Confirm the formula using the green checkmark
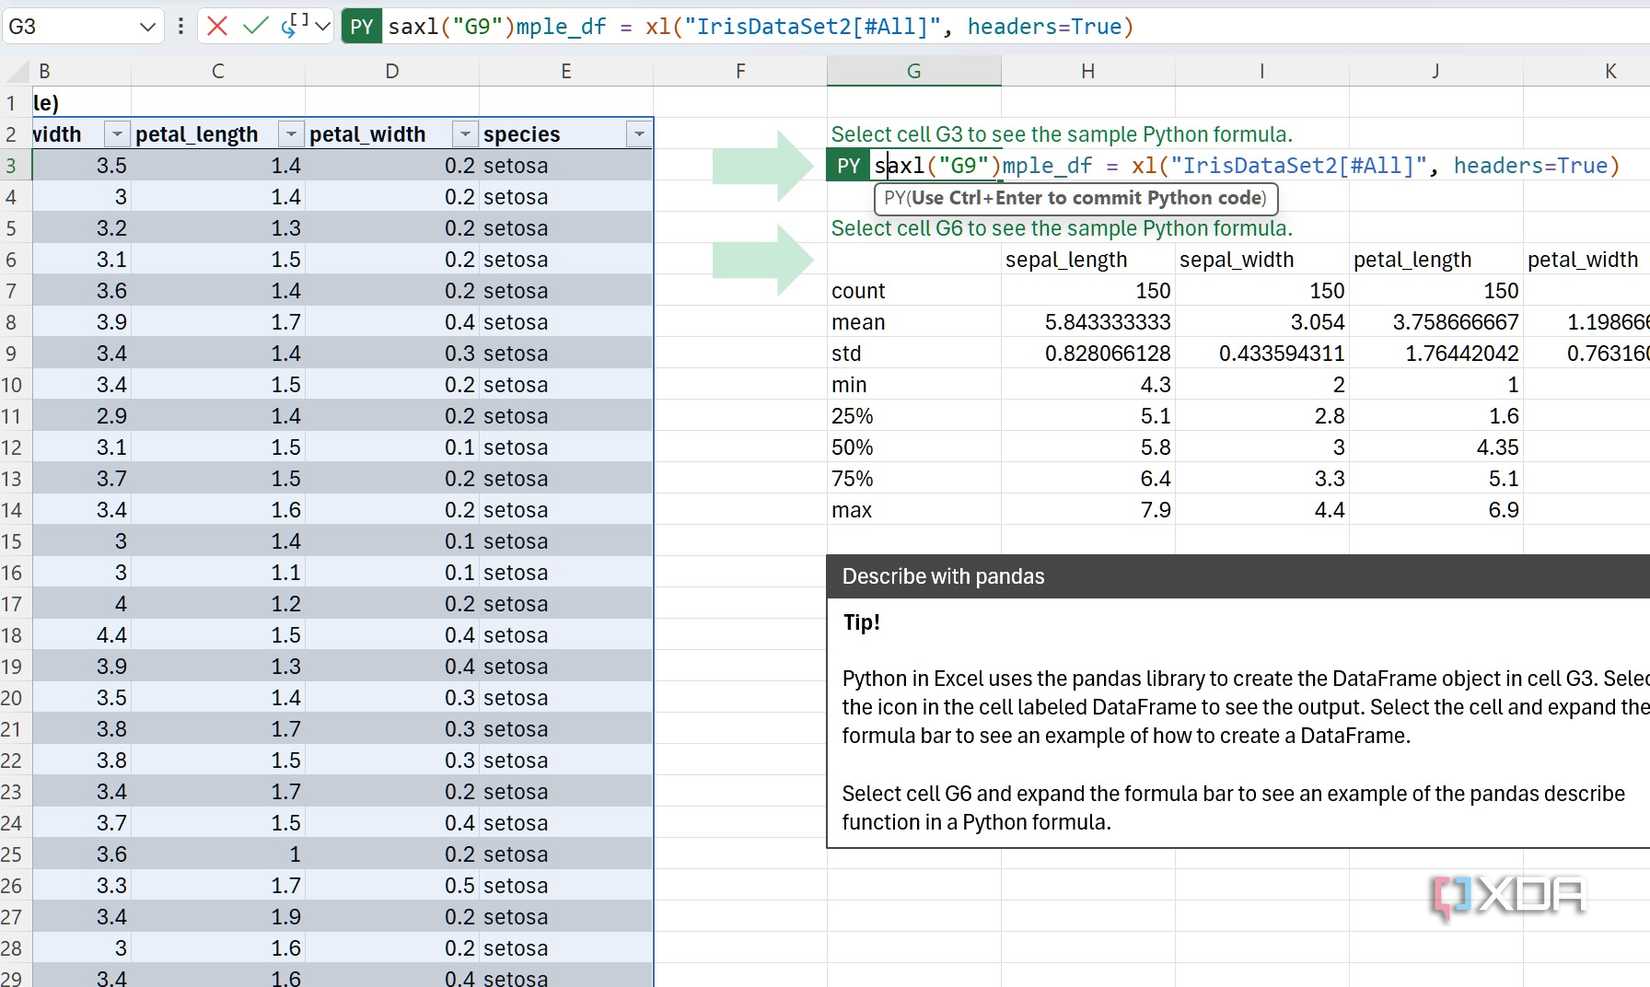The image size is (1650, 987). pos(254,26)
